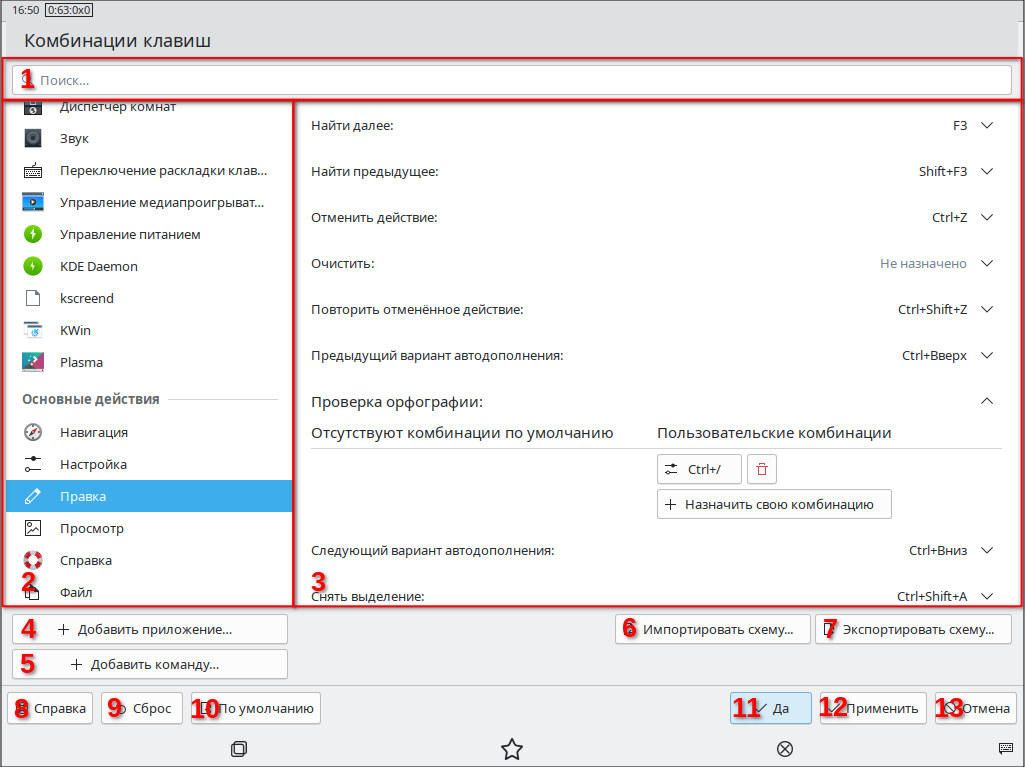Click the star icon in bottom bar
This screenshot has width=1025, height=767.
(x=512, y=749)
